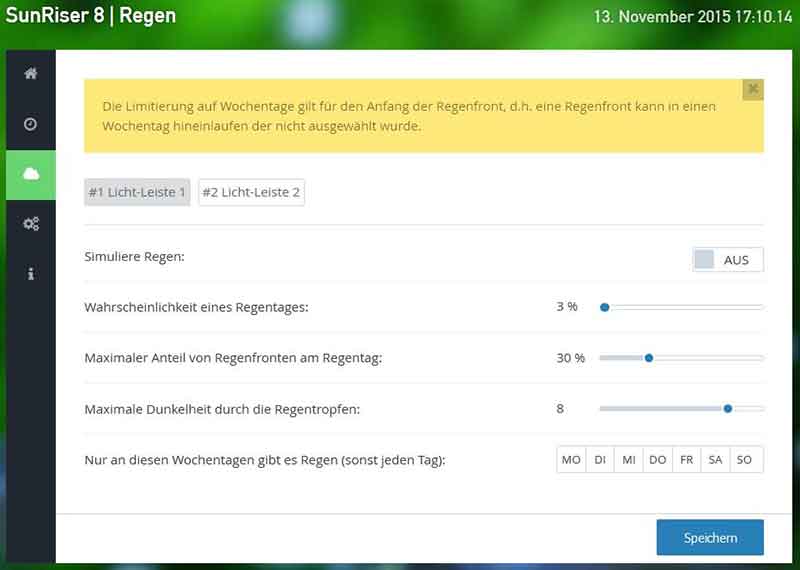This screenshot has width=800, height=570.
Task: Toggle the DI weekday button
Action: pos(601,460)
